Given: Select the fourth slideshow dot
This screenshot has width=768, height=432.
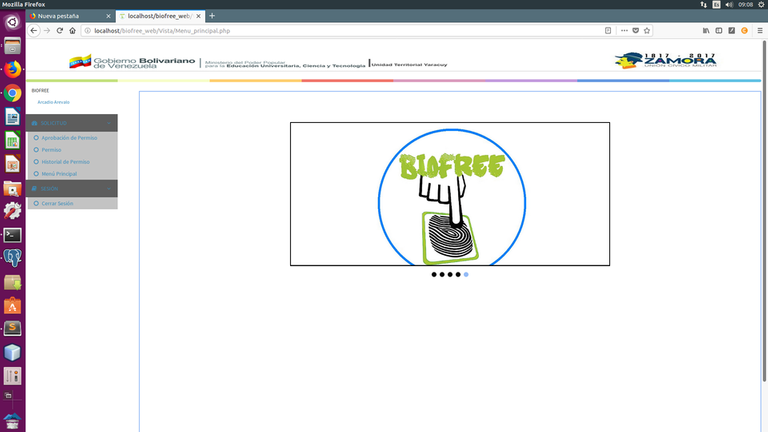Looking at the screenshot, I should point(458,275).
